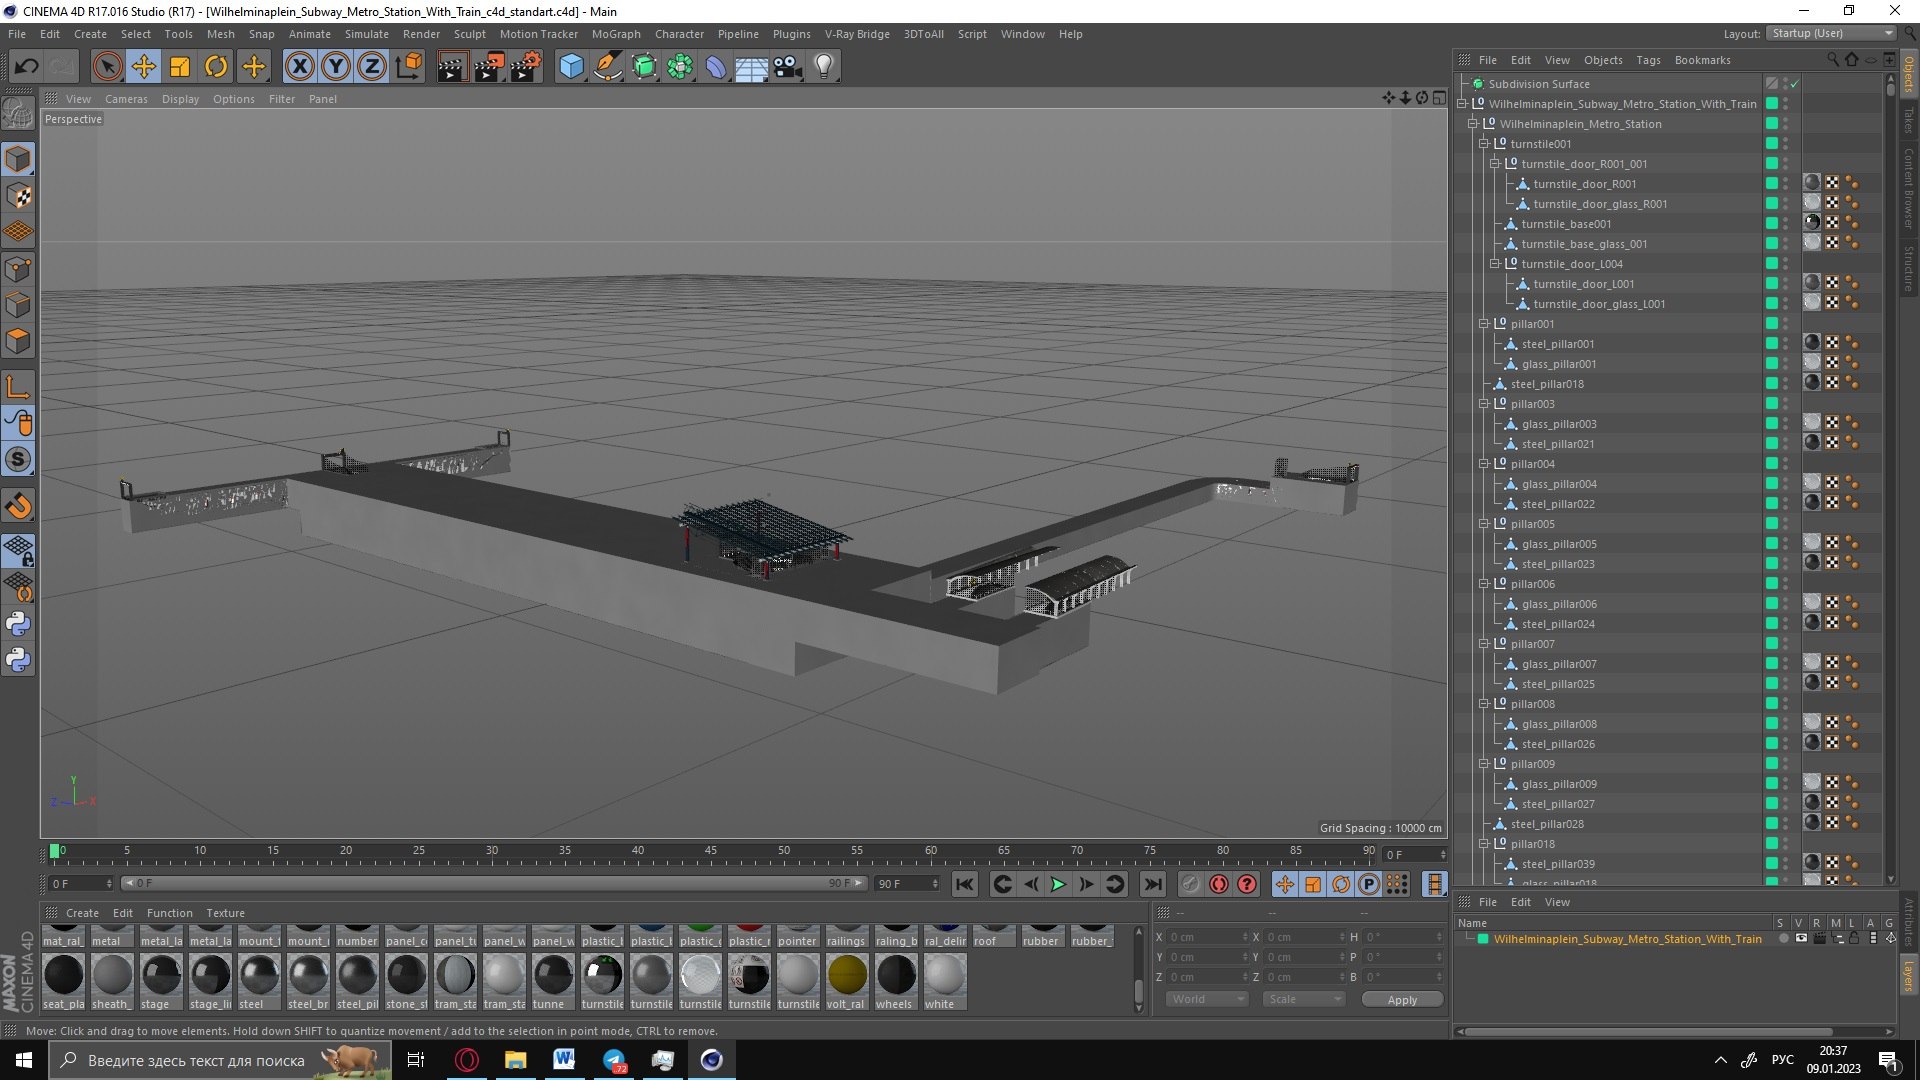Open the Takes side tab
The width and height of the screenshot is (1920, 1080).
click(x=1908, y=121)
